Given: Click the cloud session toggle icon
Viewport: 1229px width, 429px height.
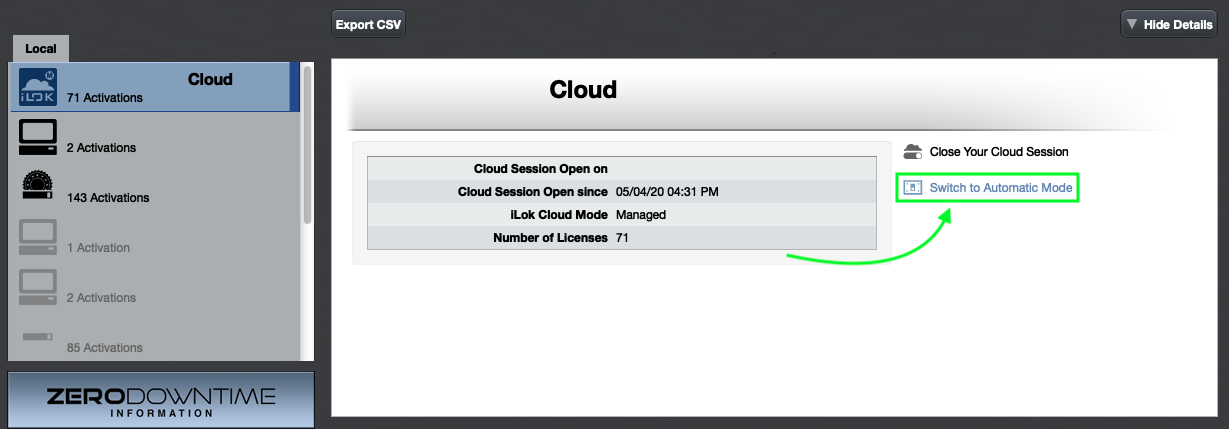Looking at the screenshot, I should (912, 152).
